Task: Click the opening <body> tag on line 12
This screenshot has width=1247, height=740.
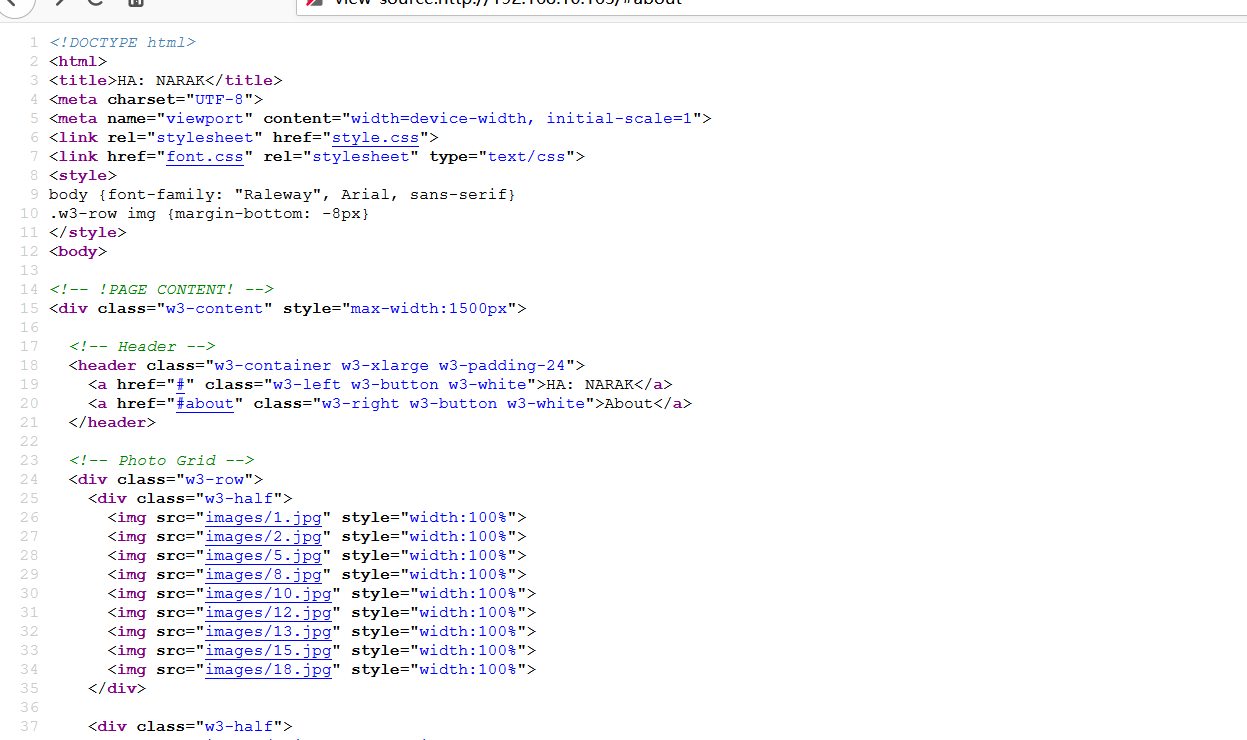Action: coord(78,251)
